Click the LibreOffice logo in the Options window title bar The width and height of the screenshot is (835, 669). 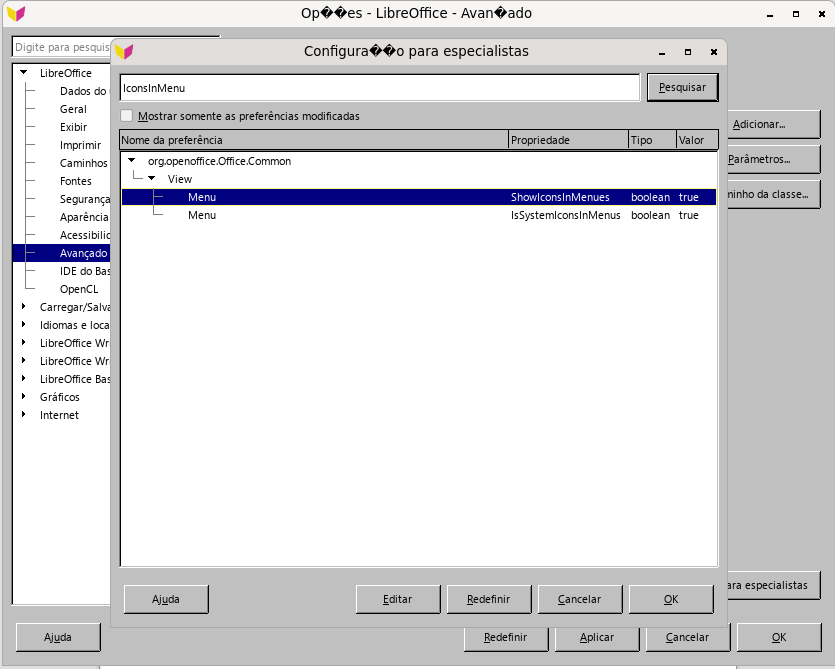click(x=17, y=13)
